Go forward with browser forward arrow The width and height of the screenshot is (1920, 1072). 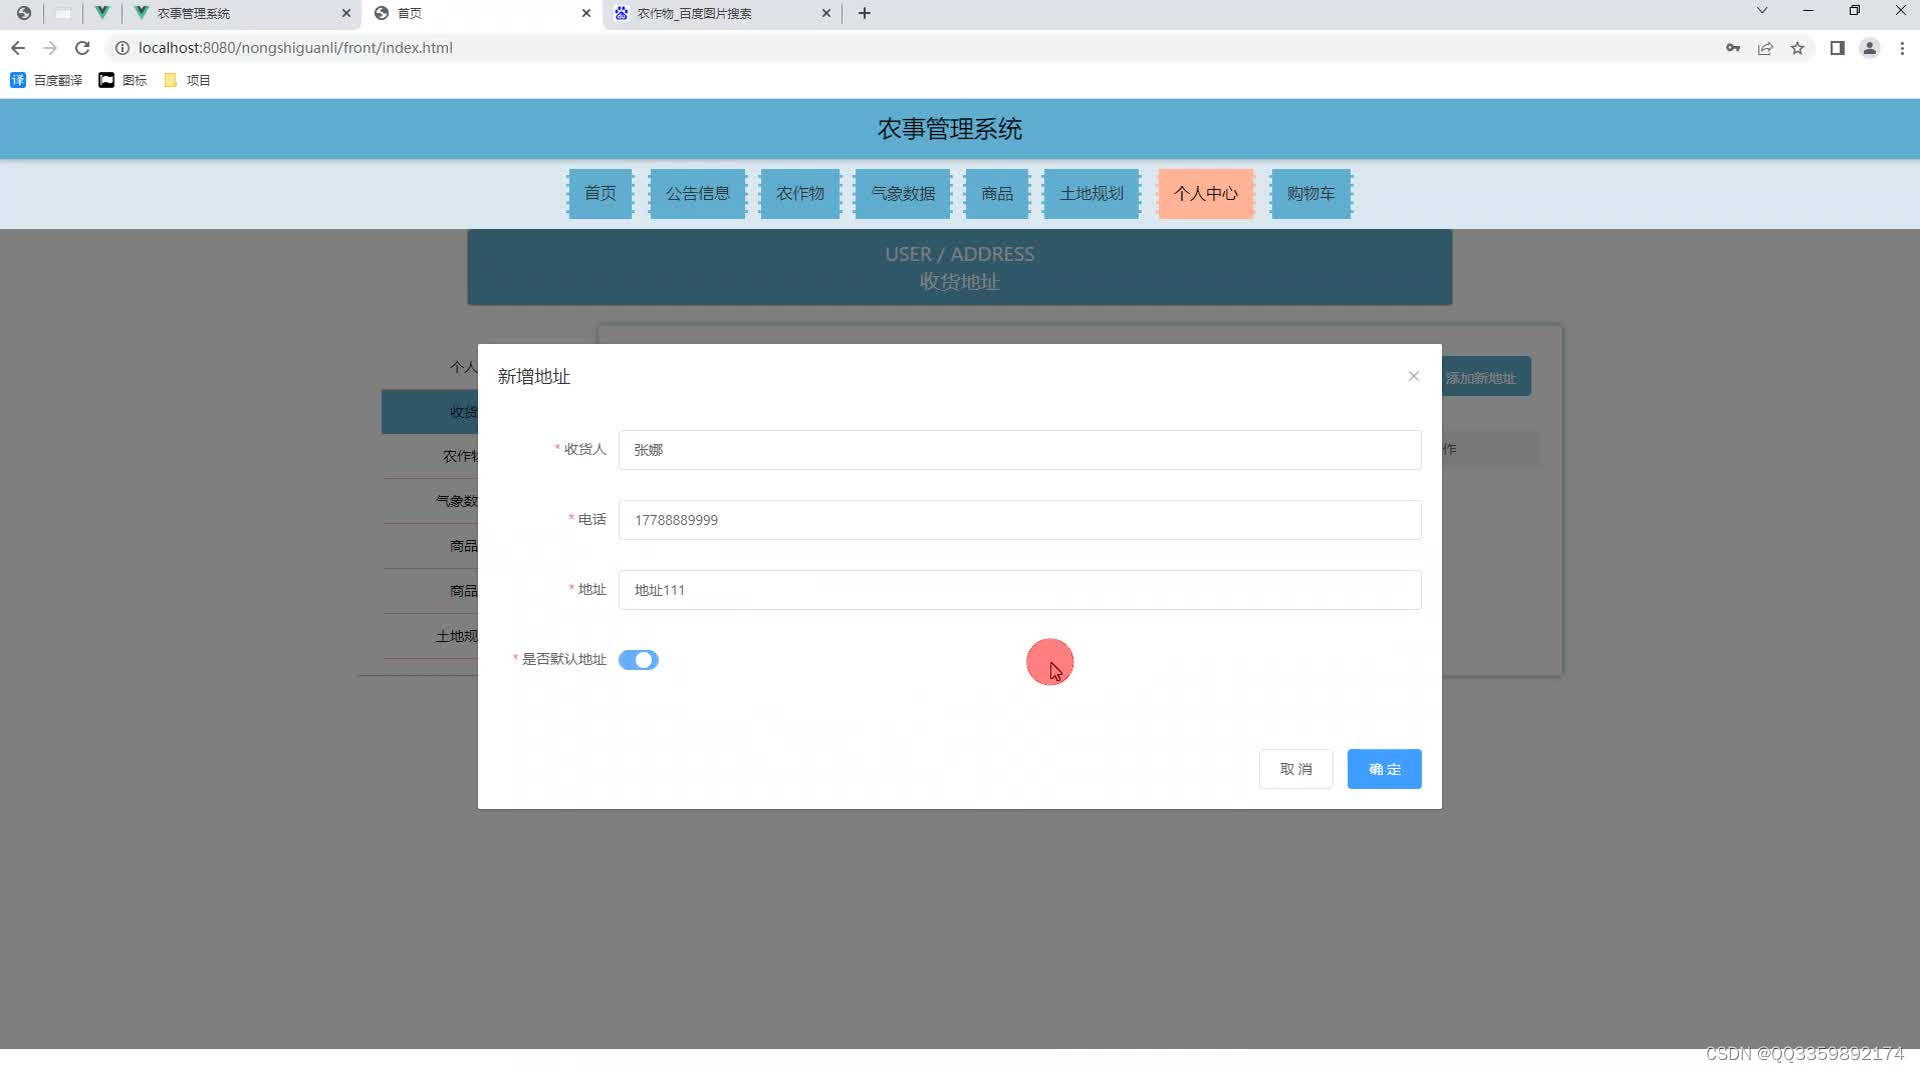[50, 48]
